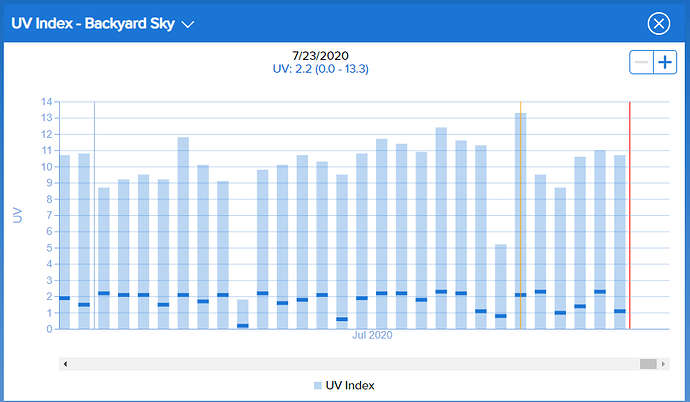The image size is (690, 402).
Task: Click the orange selected-date marker line
Action: click(x=520, y=216)
